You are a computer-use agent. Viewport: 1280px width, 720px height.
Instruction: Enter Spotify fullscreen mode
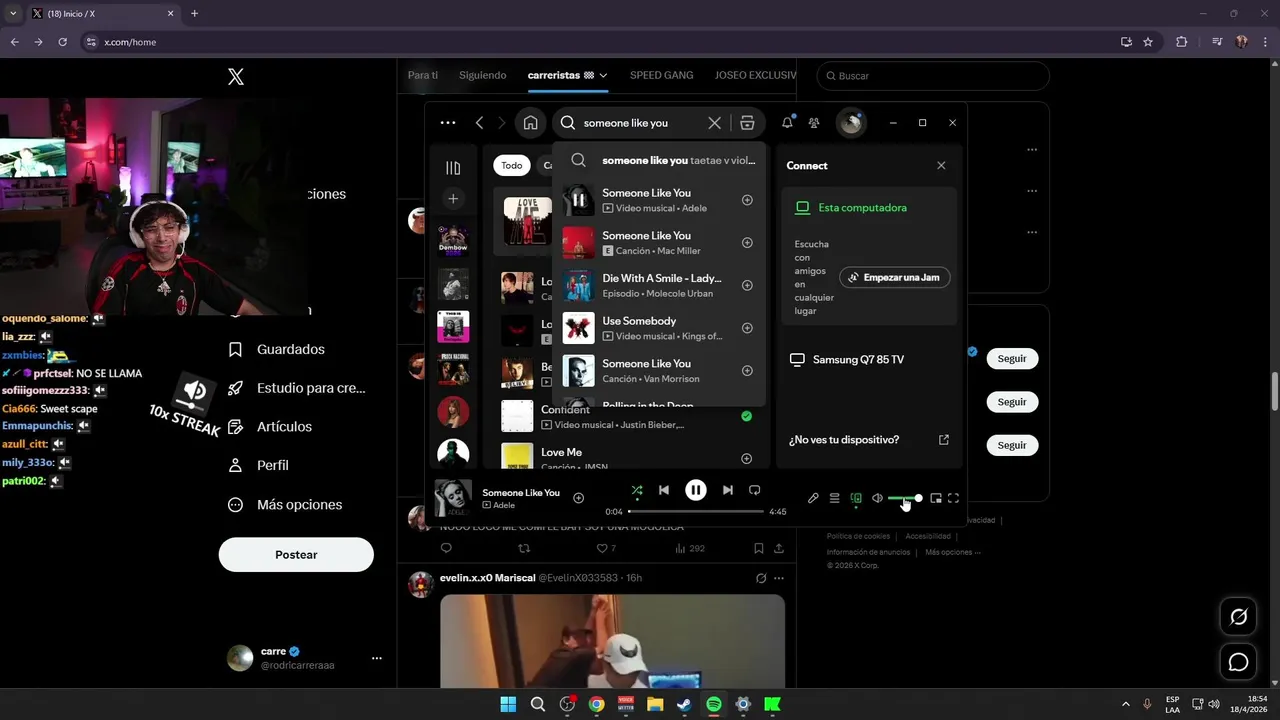pos(953,498)
